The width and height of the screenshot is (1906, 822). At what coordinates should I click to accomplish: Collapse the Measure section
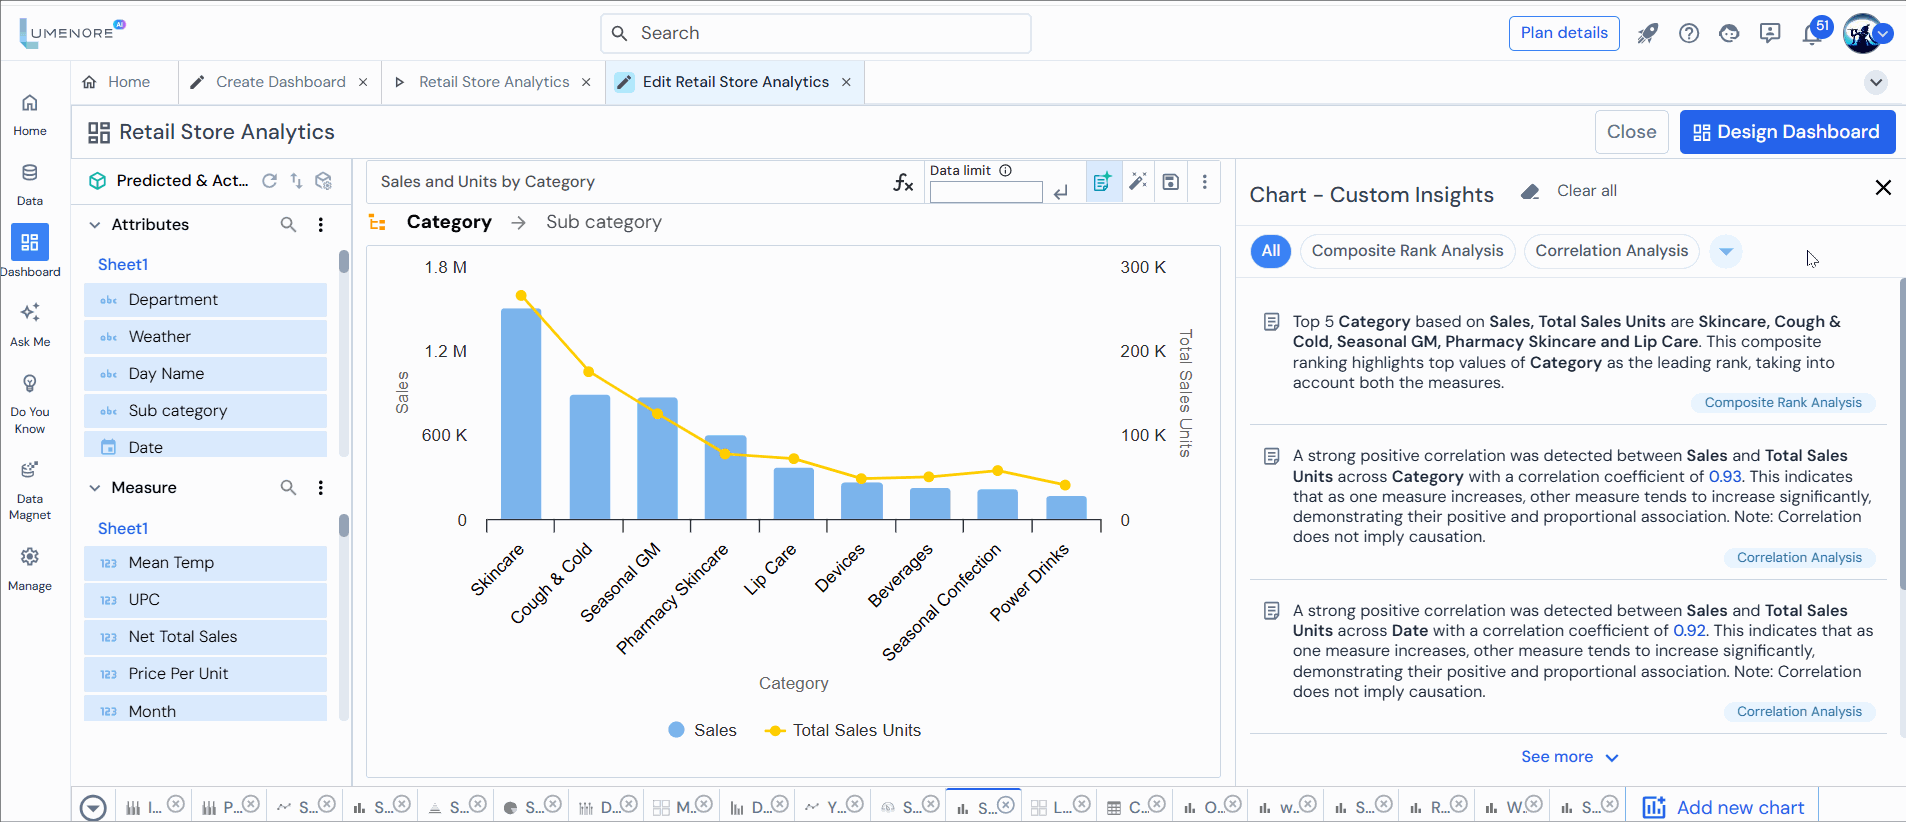click(x=95, y=488)
